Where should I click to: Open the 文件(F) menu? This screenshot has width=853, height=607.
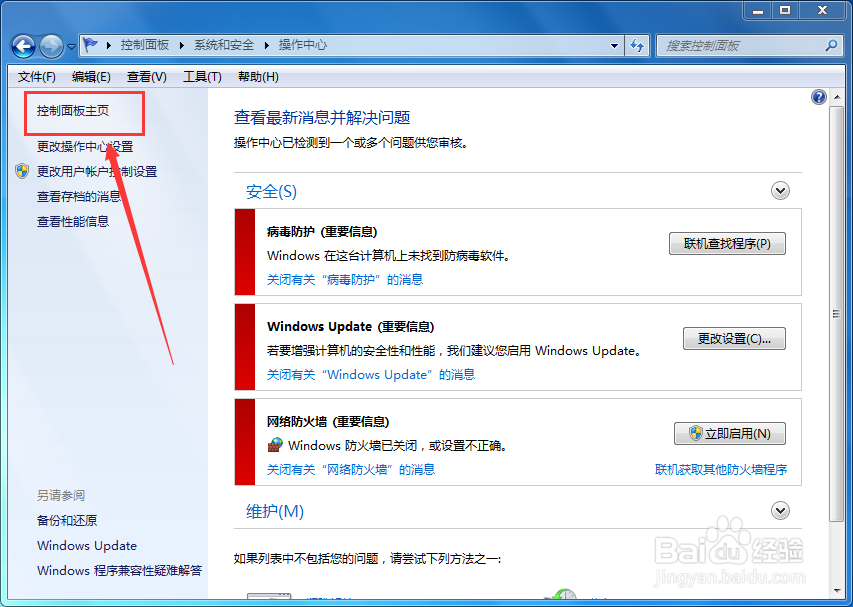[x=36, y=77]
